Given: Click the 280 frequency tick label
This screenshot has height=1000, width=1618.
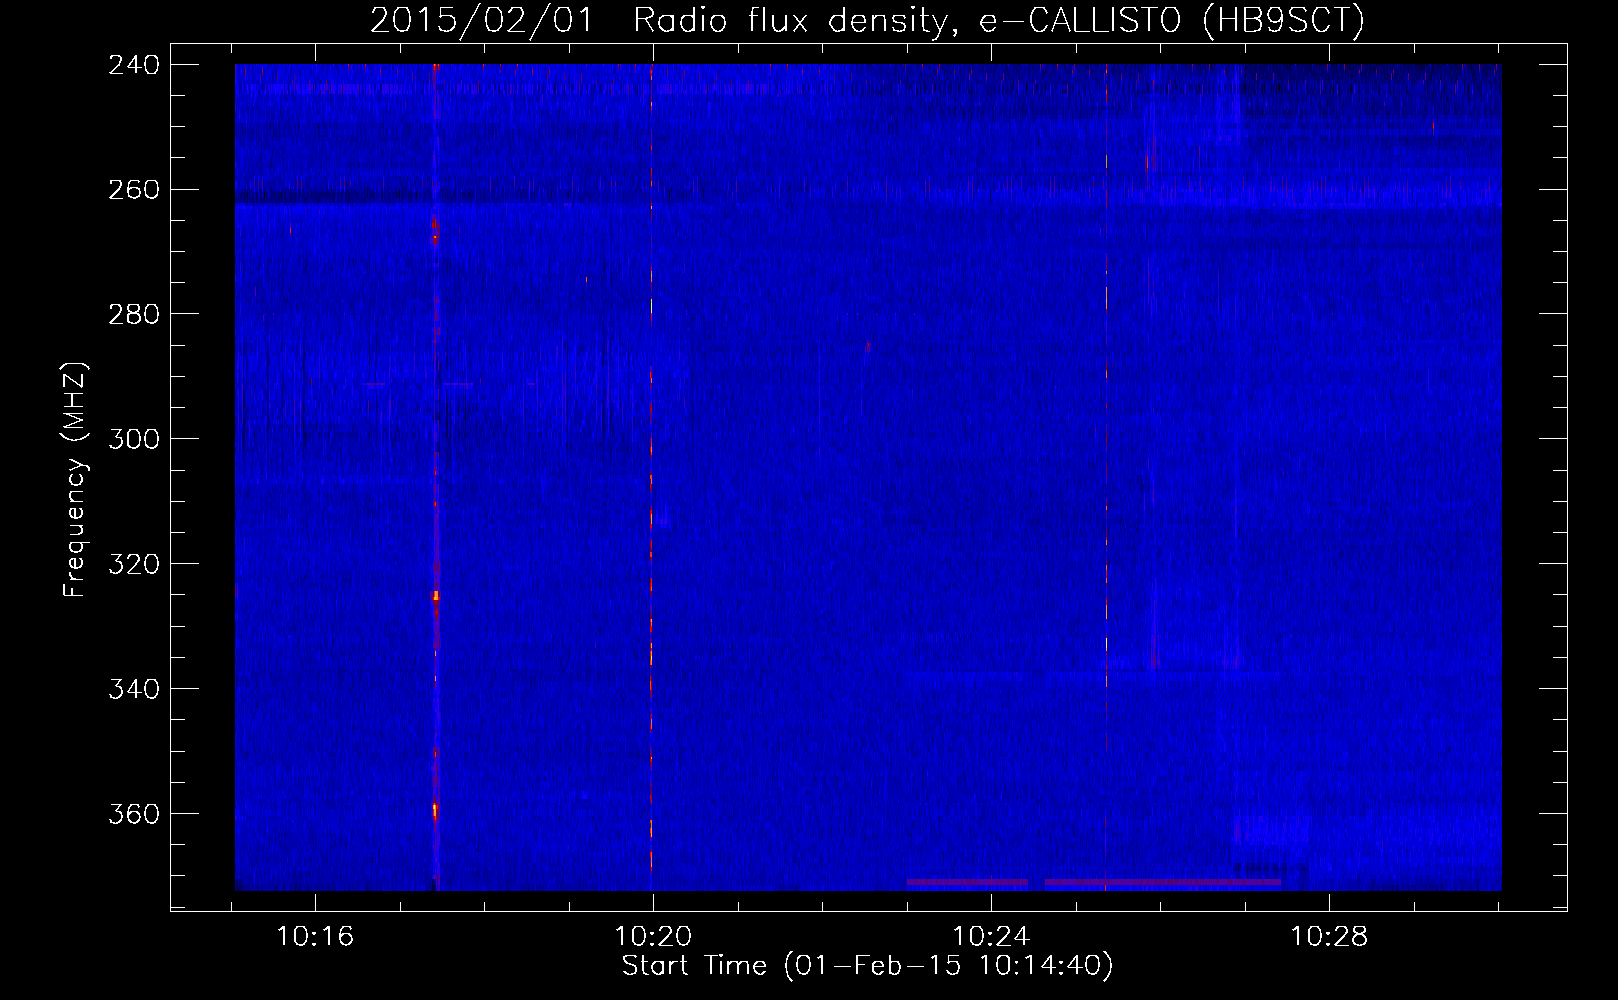Looking at the screenshot, I should (134, 315).
